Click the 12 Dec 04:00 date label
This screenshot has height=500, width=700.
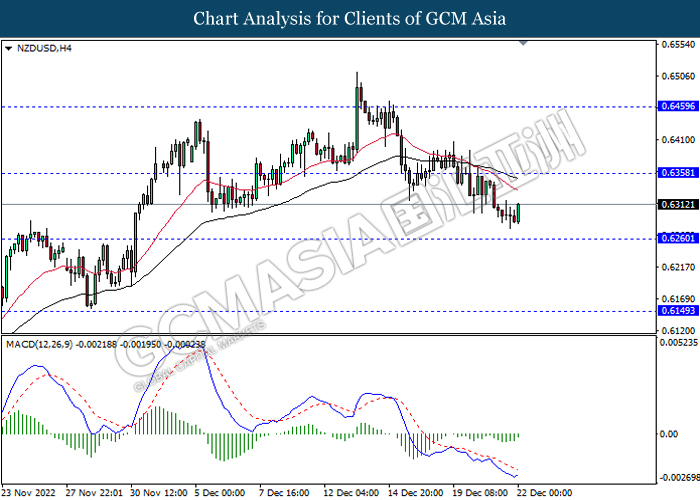pos(351,493)
